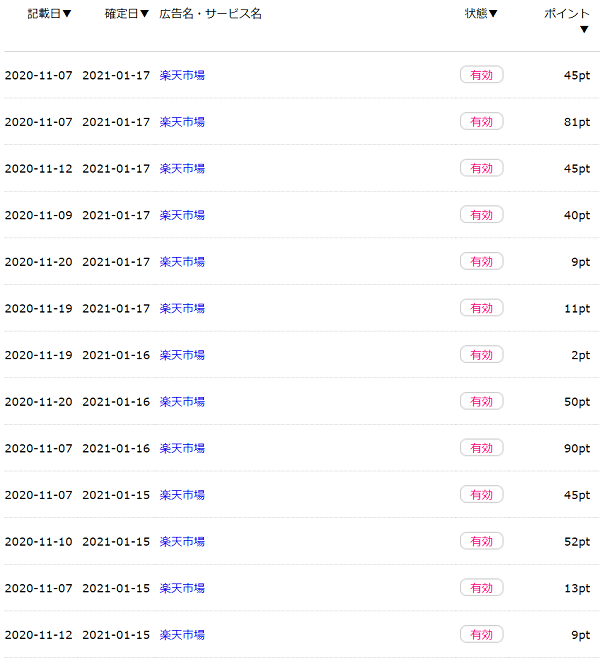Select the 有効 status in the 11pt row
Viewport: 600px width, 661px height.
point(481,308)
